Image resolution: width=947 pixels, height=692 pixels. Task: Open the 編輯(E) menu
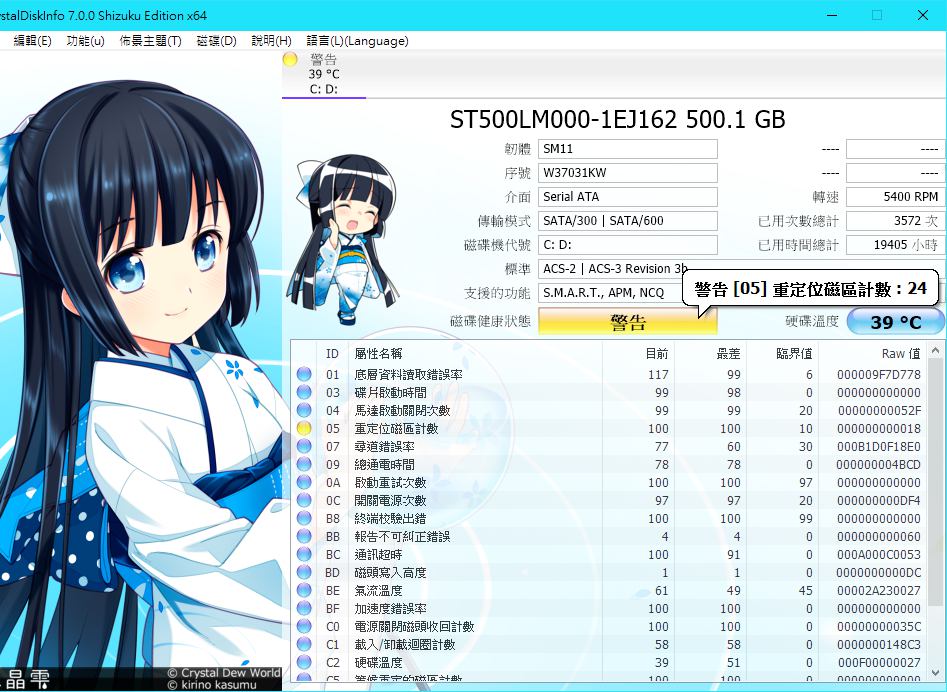[32, 40]
